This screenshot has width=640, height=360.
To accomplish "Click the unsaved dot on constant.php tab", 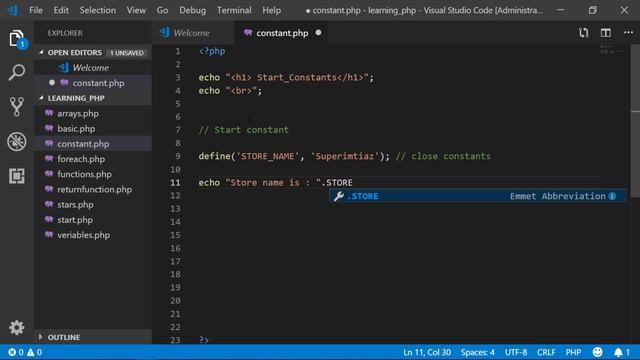I will (318, 33).
